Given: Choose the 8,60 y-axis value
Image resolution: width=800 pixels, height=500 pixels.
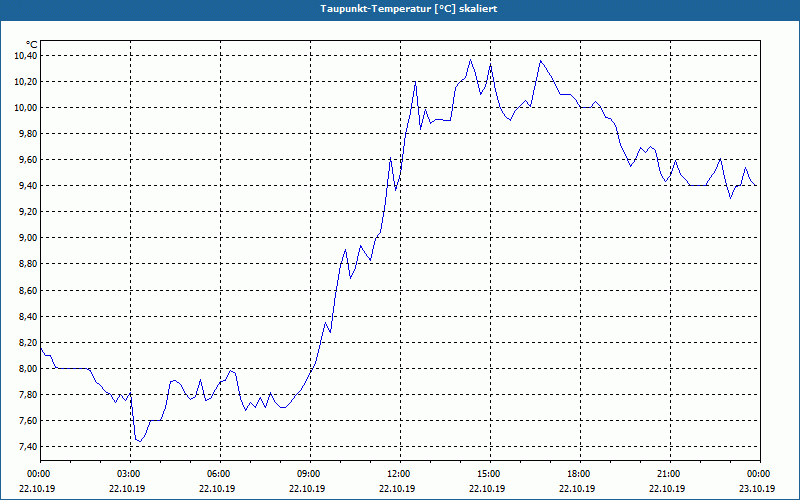Looking at the screenshot, I should point(28,291).
